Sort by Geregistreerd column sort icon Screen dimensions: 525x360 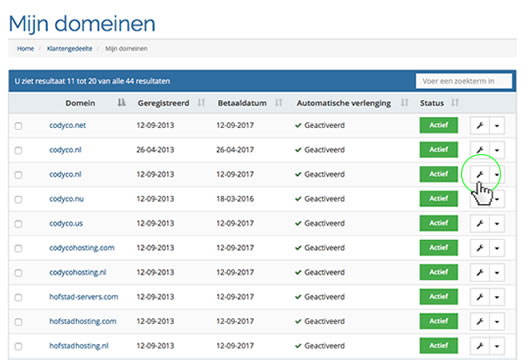[x=201, y=102]
